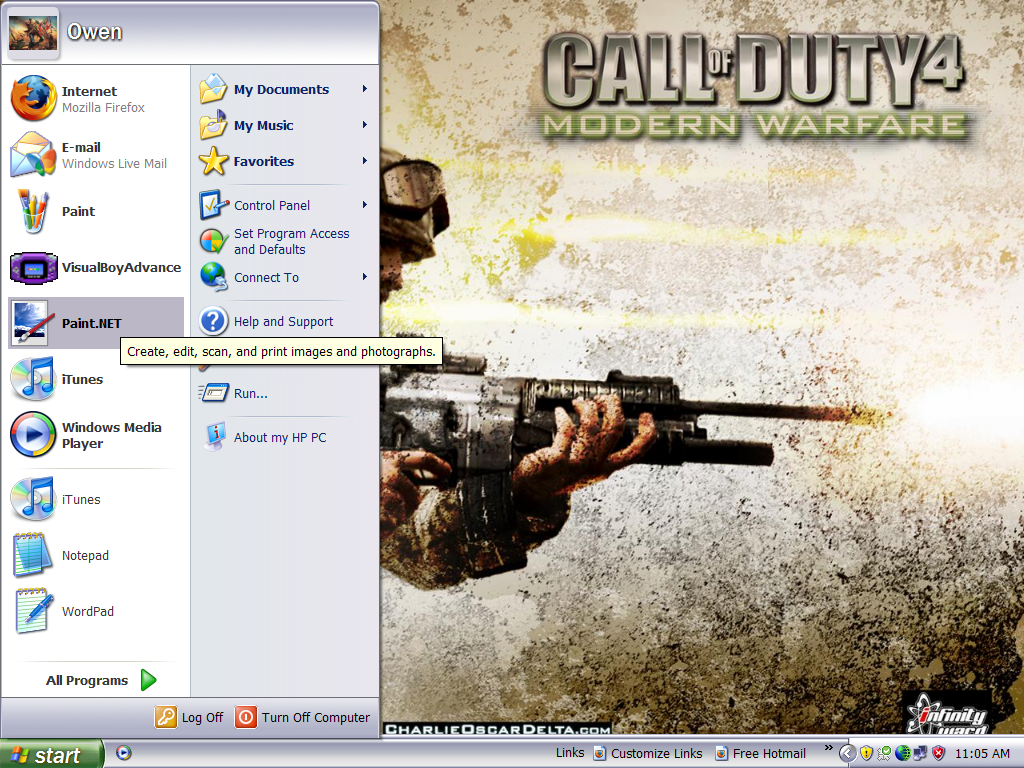1024x768 pixels.
Task: Open Help and Support question-mark icon
Action: [213, 321]
